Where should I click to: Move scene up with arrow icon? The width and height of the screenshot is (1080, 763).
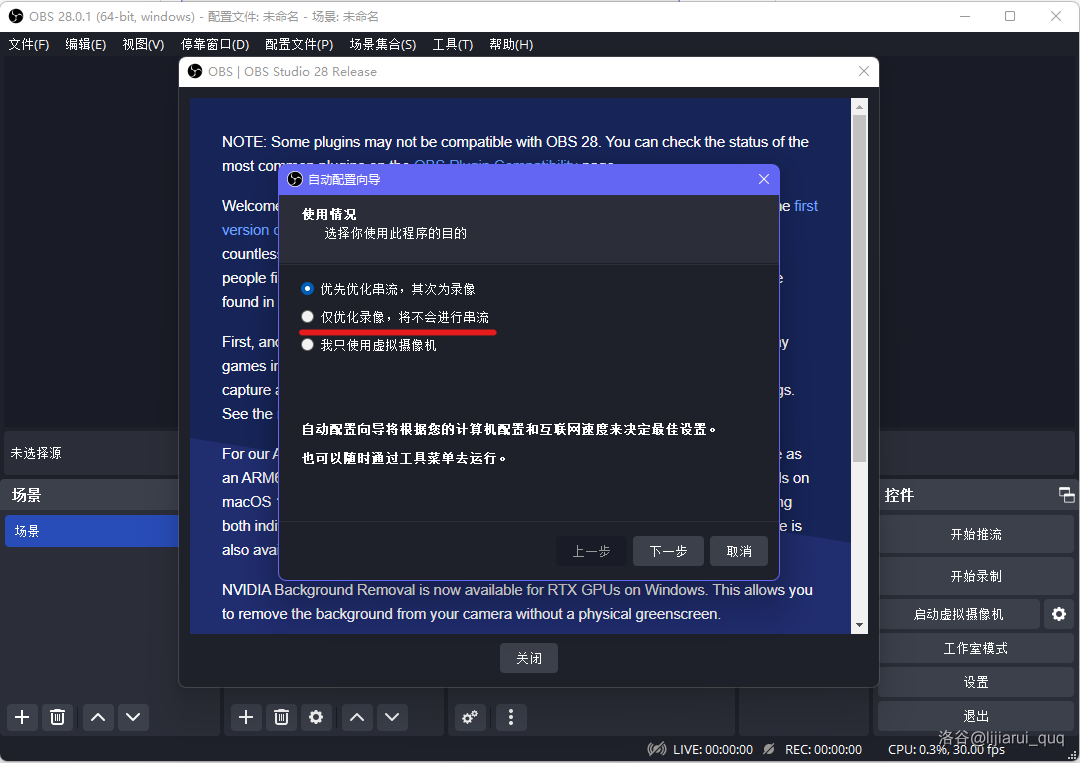coord(98,718)
